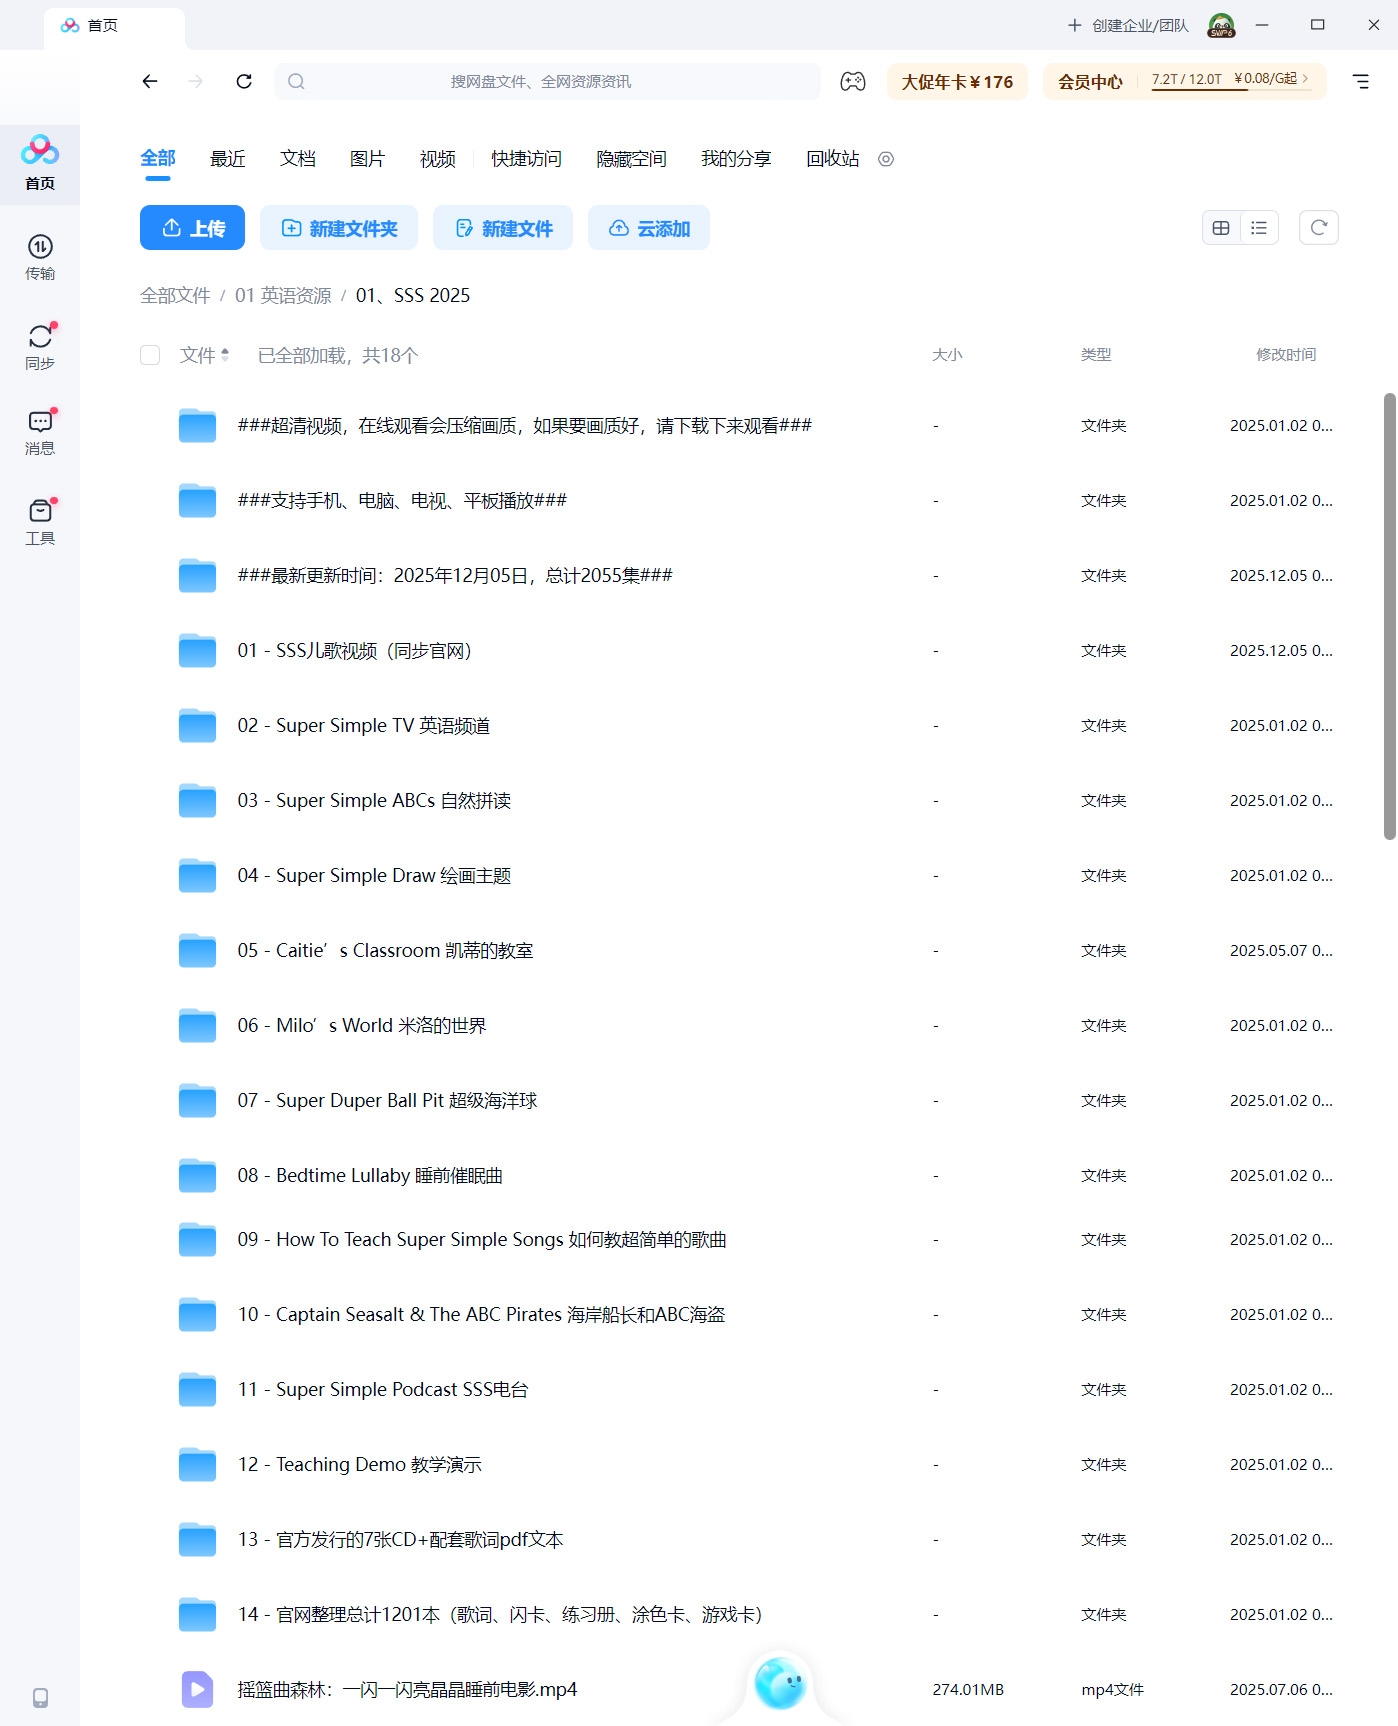
Task: Open the 隐藏空间 tab
Action: click(x=631, y=159)
